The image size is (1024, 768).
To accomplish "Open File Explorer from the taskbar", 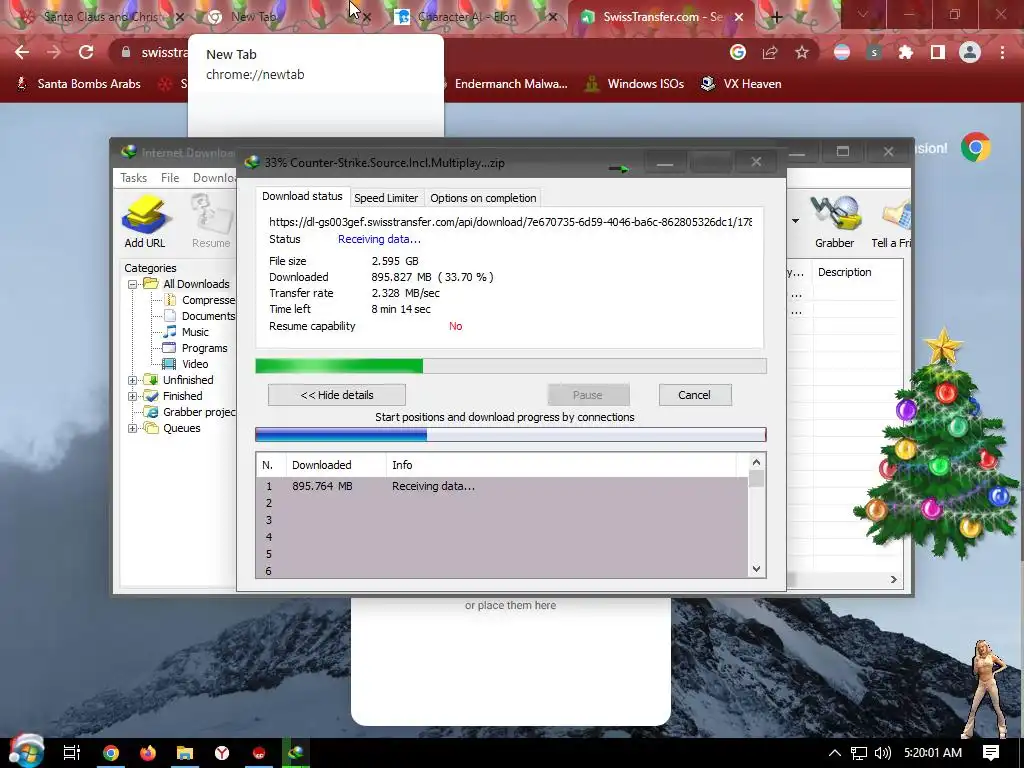I will pos(185,753).
